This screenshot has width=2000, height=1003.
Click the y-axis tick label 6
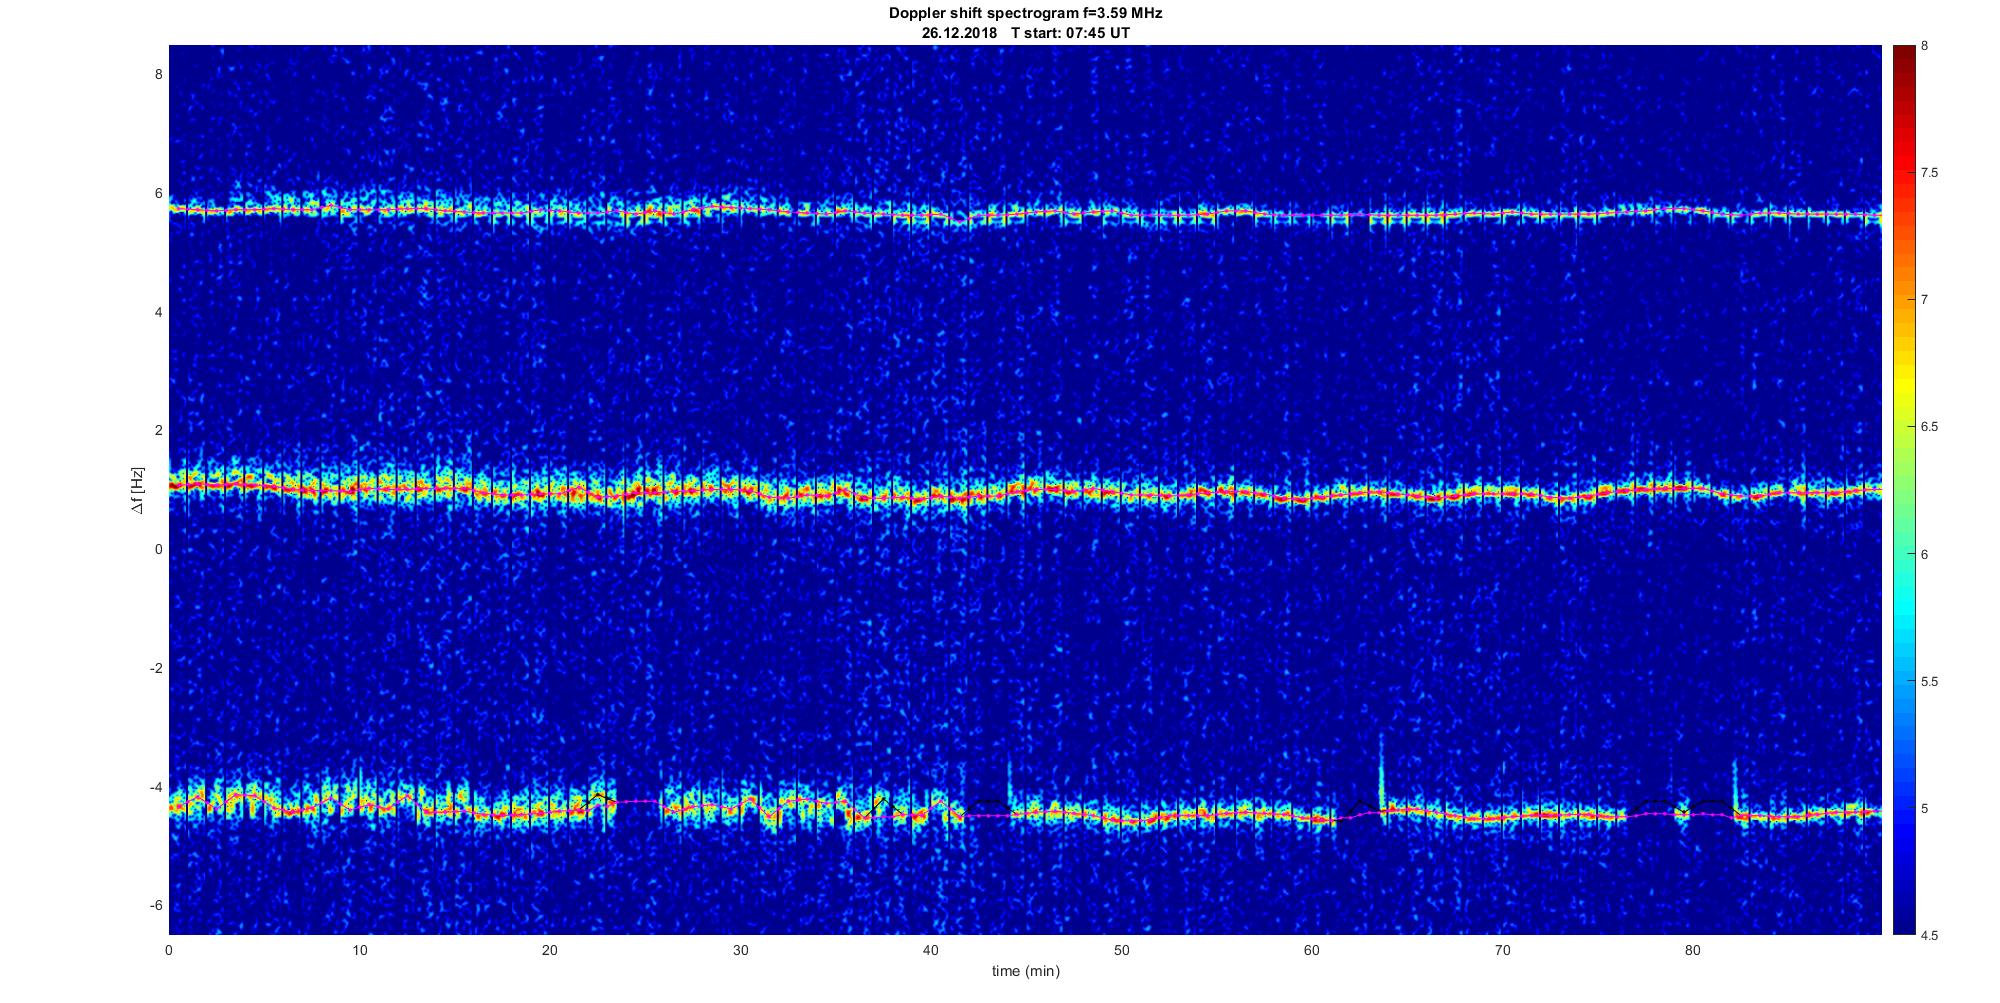tap(158, 193)
